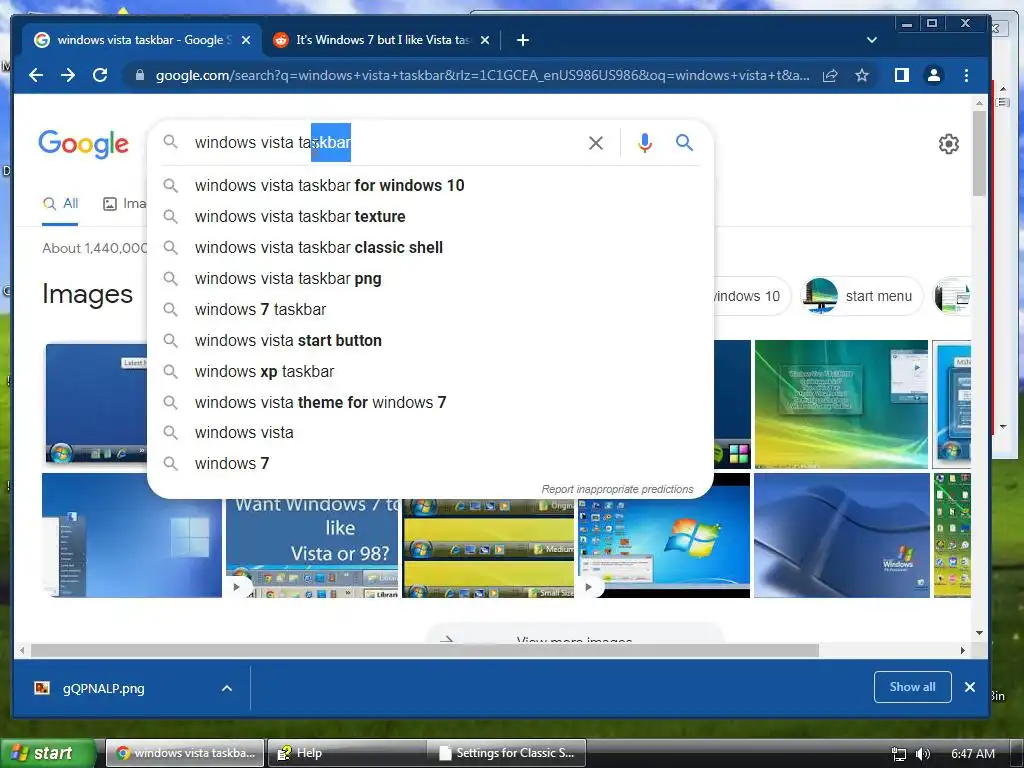Select suggestion 'windows 7 taskbar'
1024x768 pixels.
coord(430,310)
